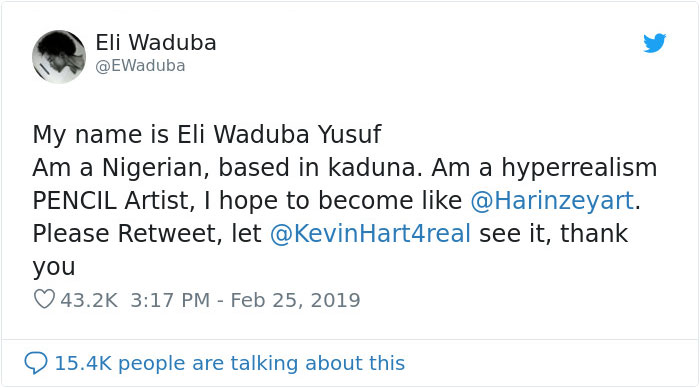The image size is (700, 388).
Task: Click the 43.2K likes count
Action: (89, 300)
